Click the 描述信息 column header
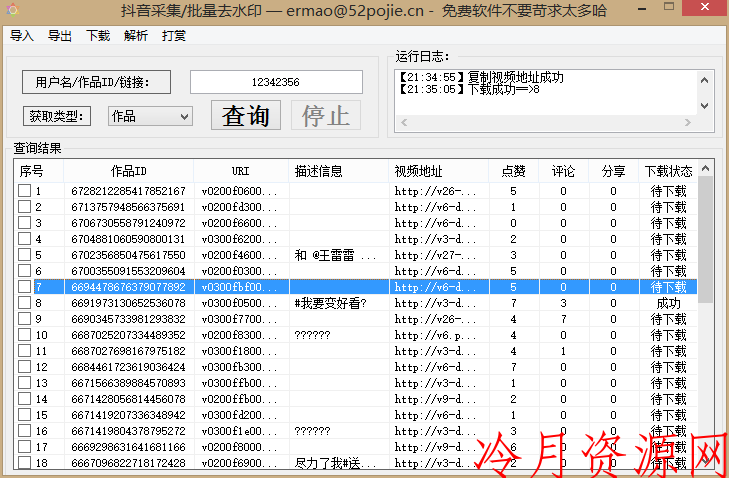Viewport: 729px width, 478px height. [339, 171]
